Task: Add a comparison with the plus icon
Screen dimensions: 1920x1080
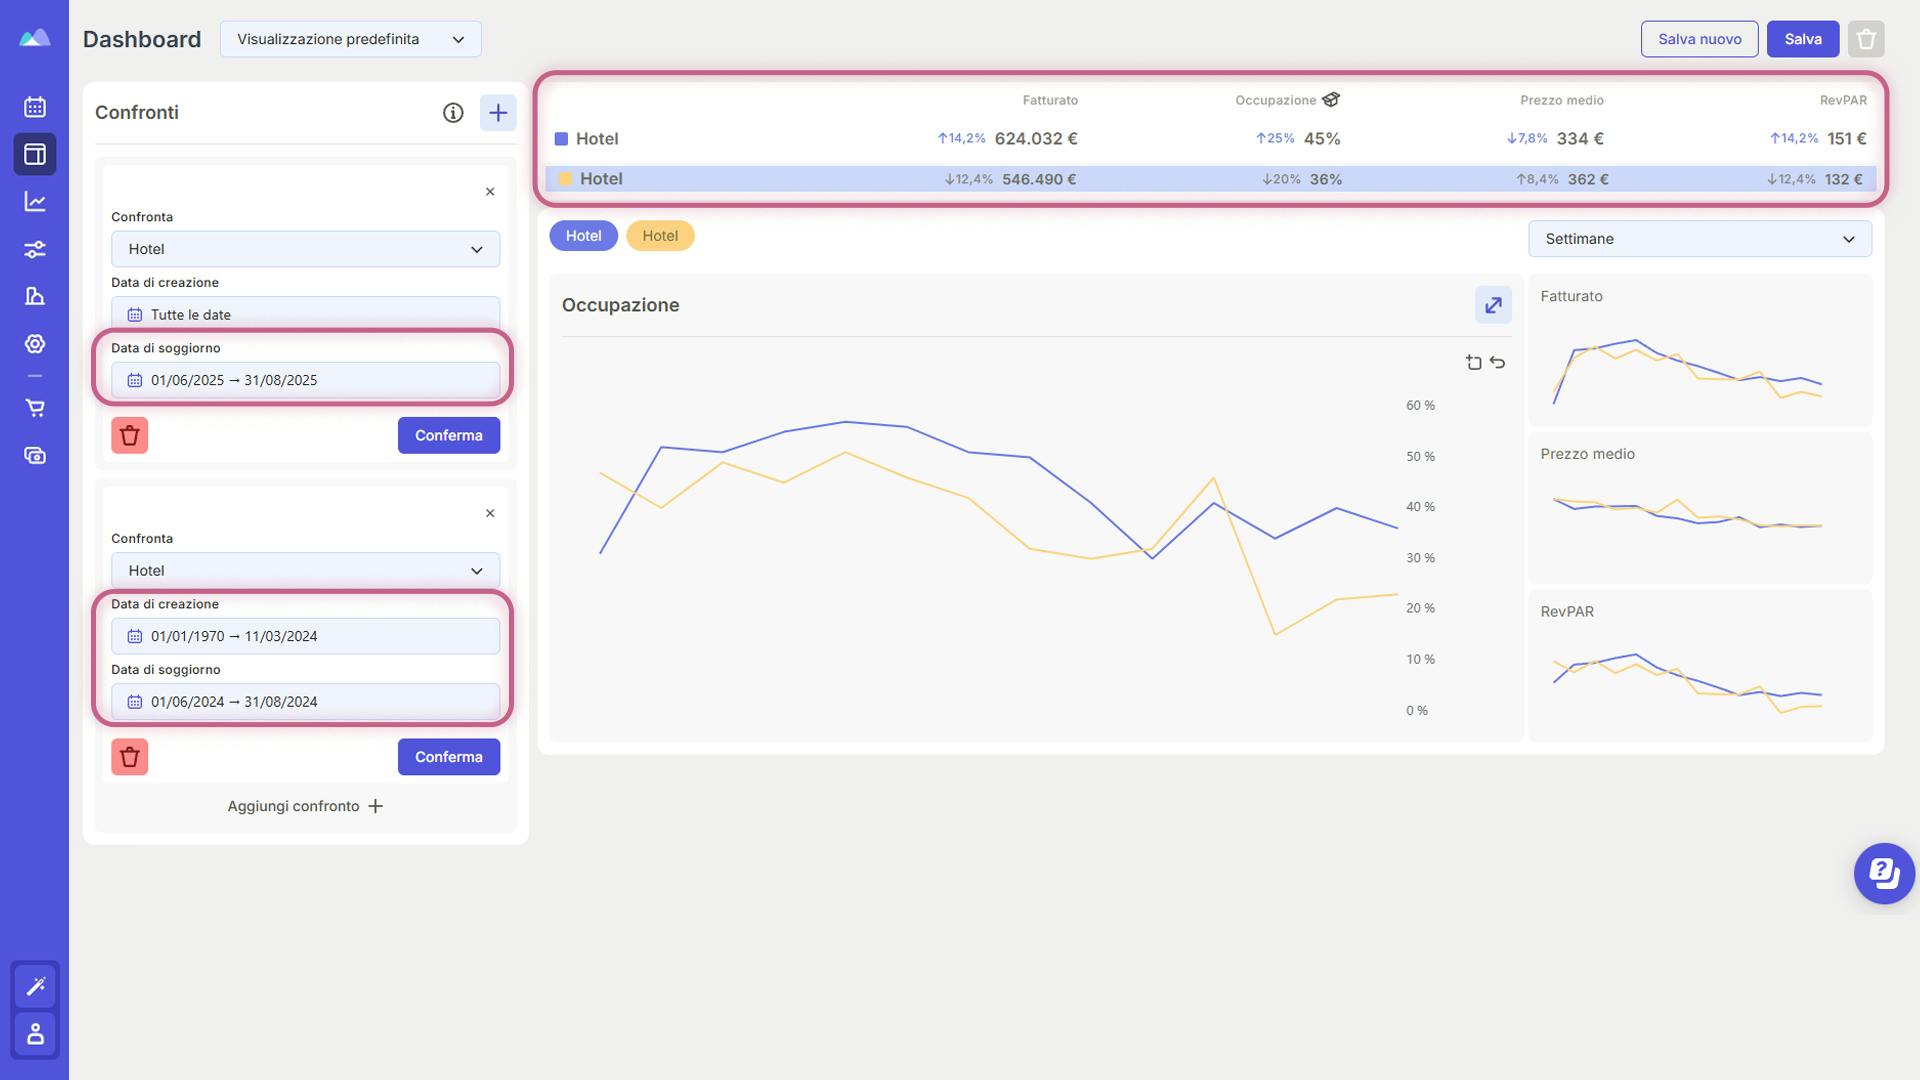Action: coord(498,113)
